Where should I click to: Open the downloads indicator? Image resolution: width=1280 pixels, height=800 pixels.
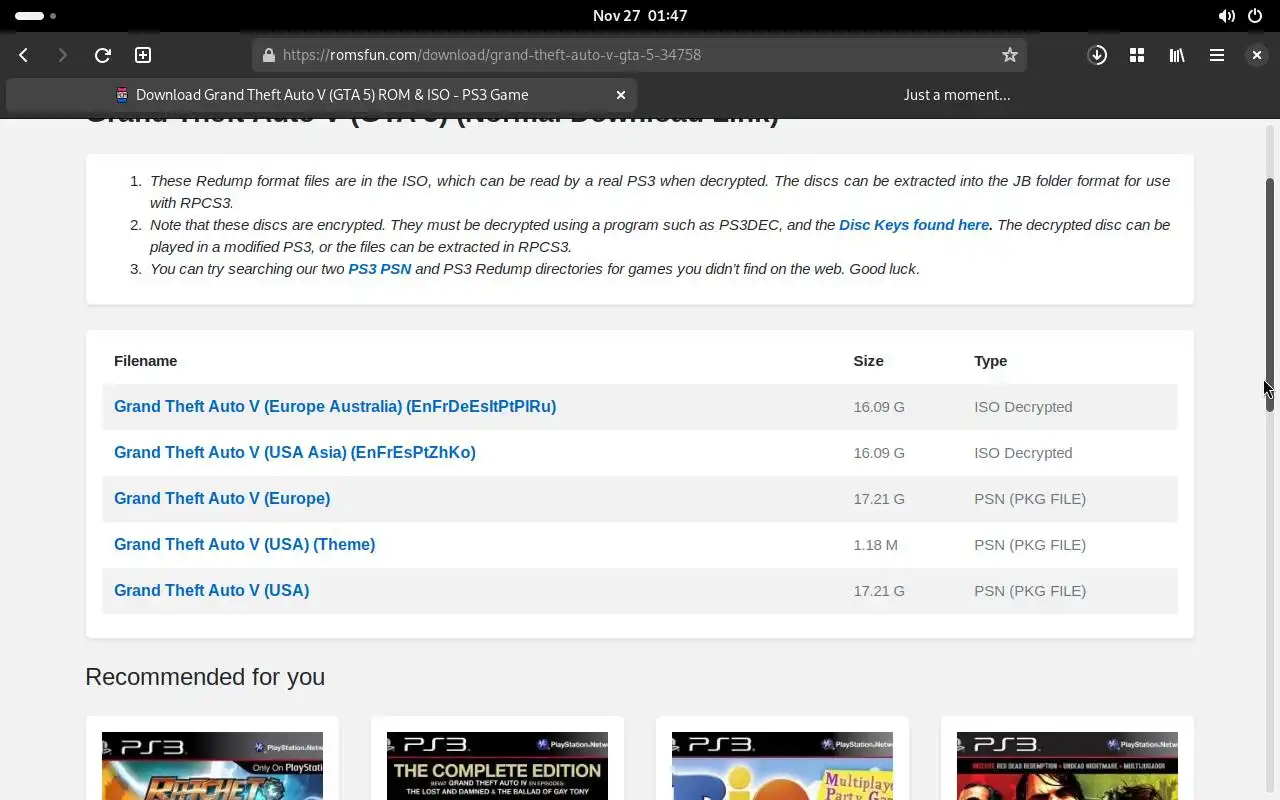pos(1097,55)
